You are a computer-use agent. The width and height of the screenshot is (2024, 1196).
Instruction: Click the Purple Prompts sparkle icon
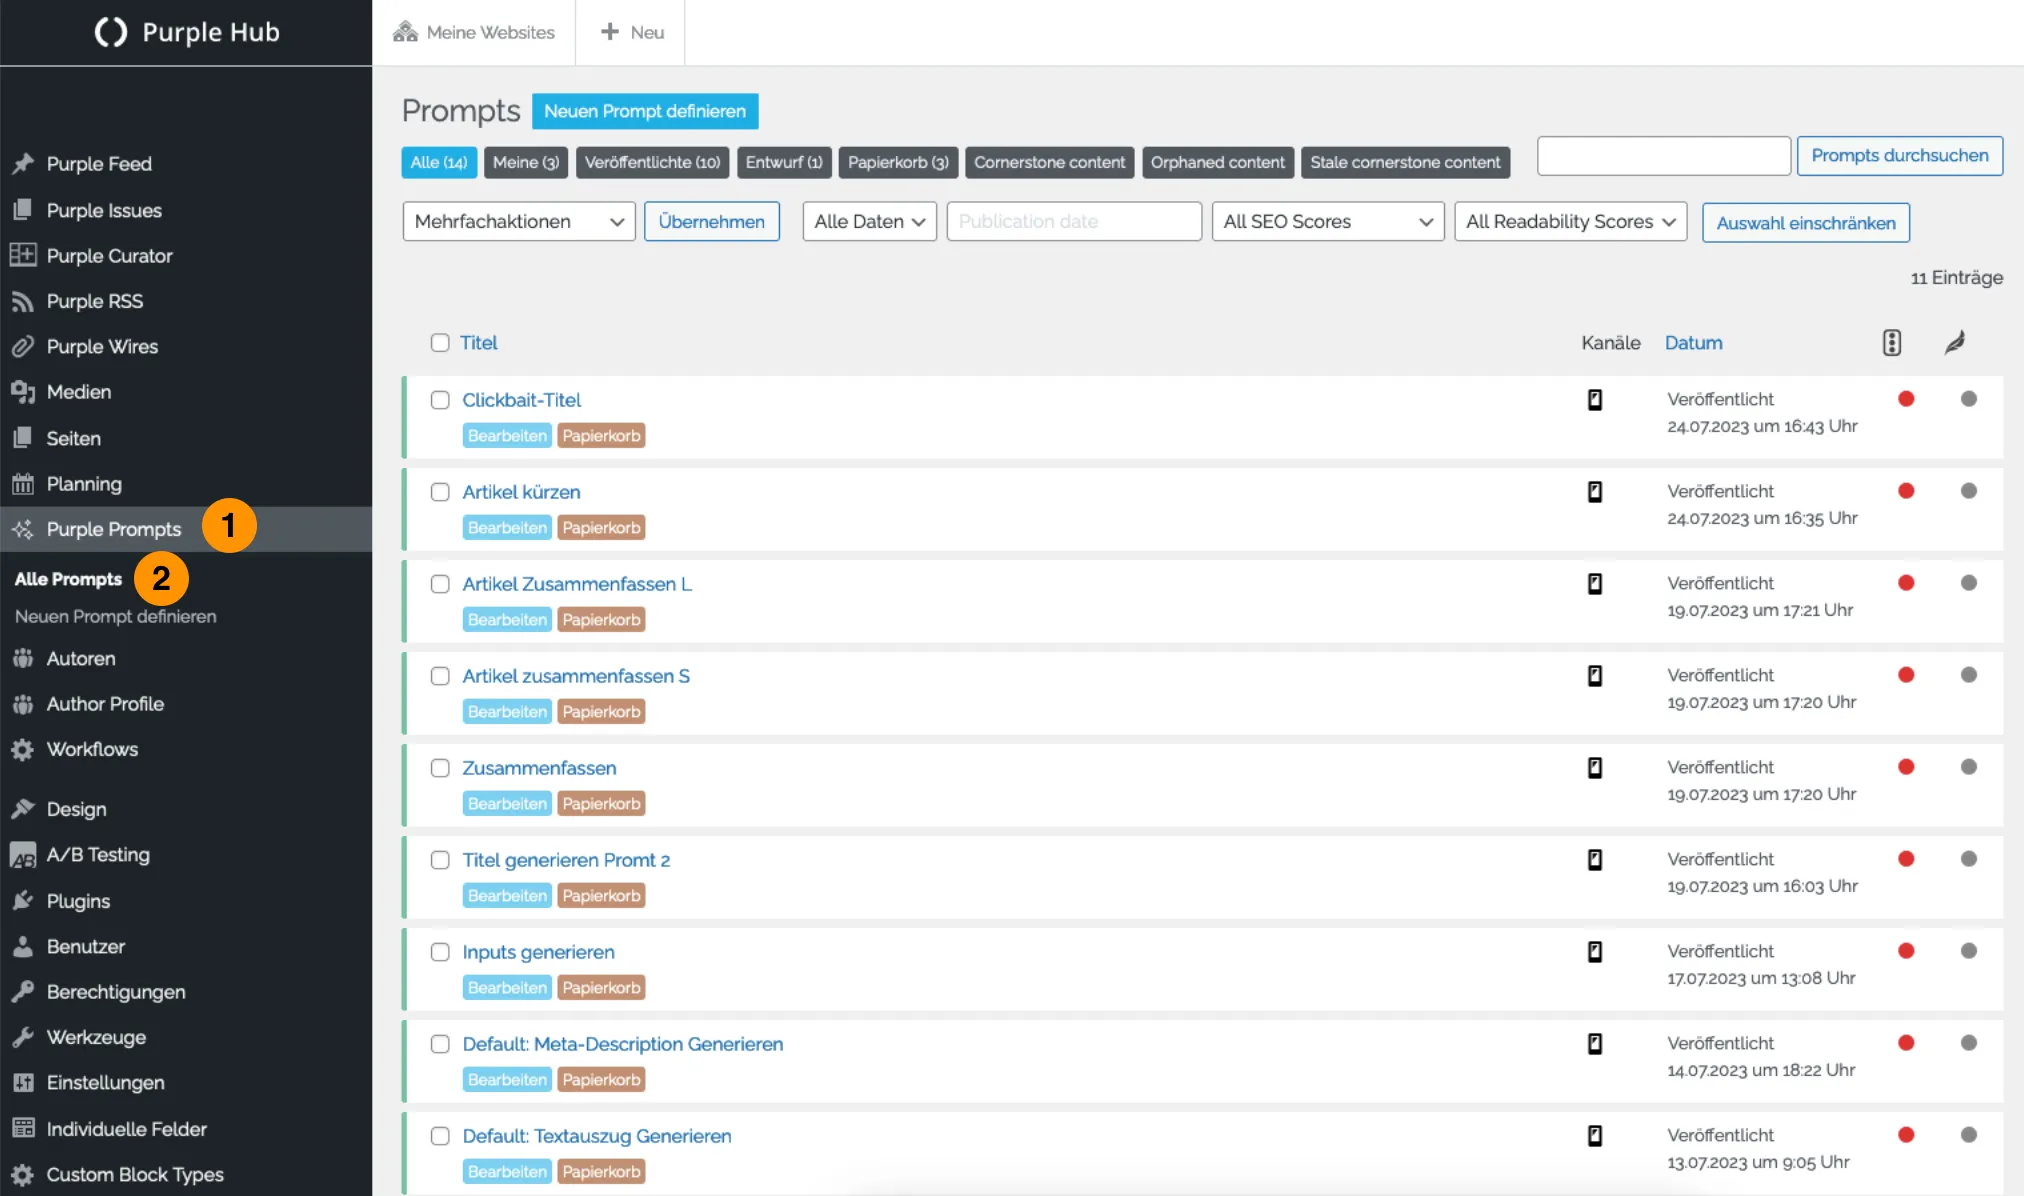coord(23,529)
